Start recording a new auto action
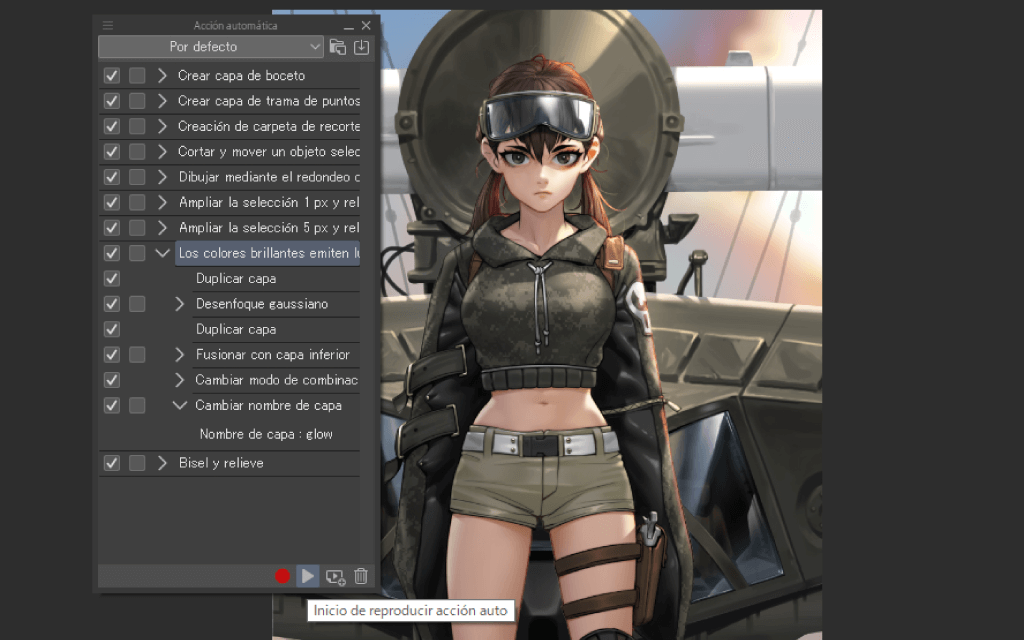 (283, 576)
